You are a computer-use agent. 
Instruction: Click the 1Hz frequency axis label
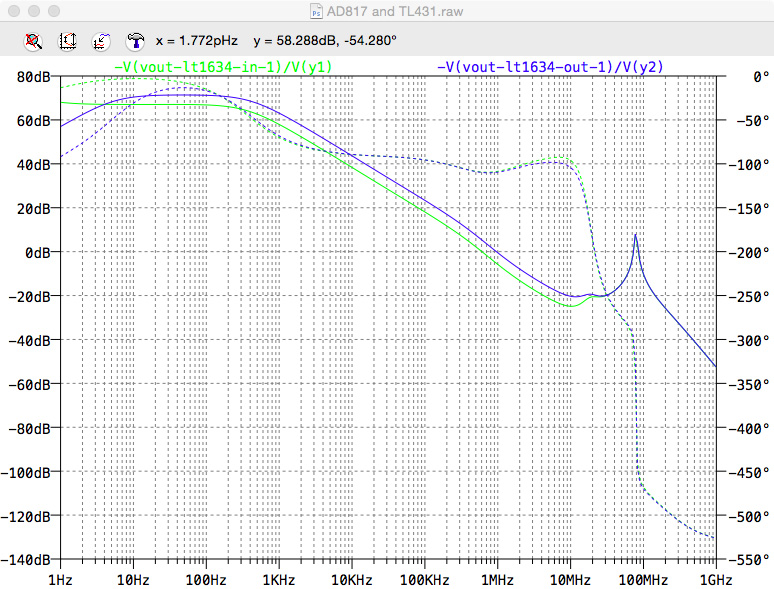[60, 580]
